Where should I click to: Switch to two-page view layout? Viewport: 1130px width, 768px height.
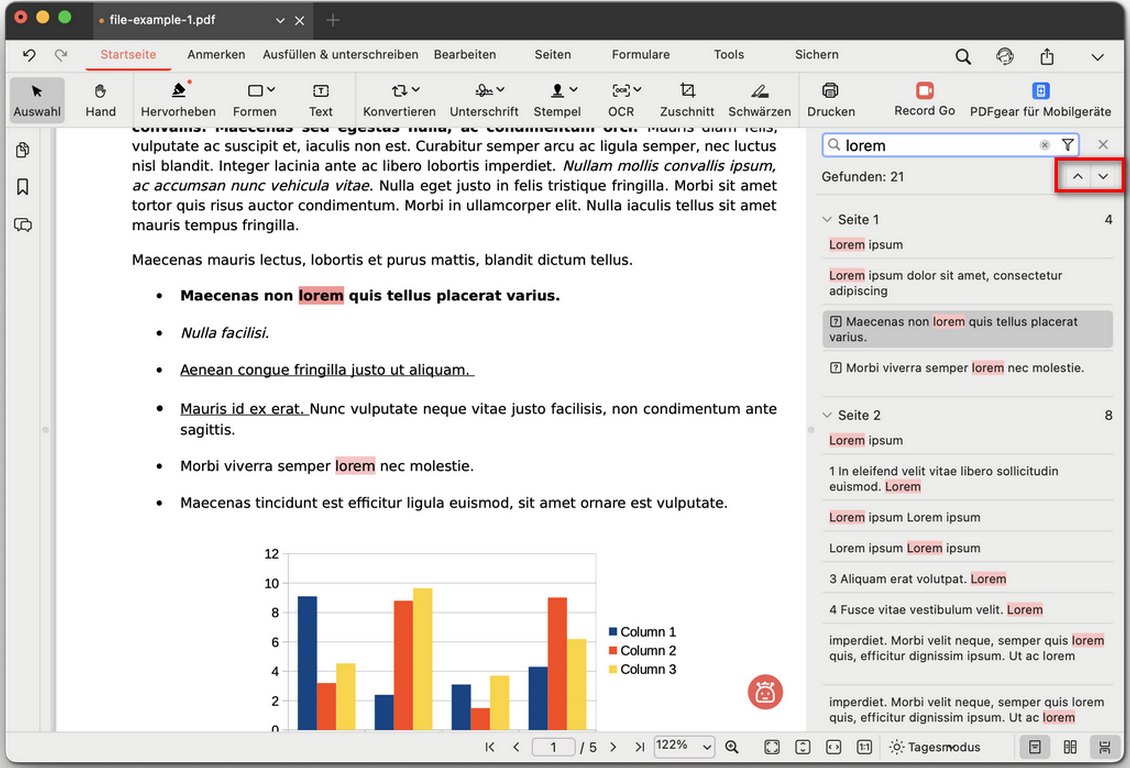click(1070, 747)
